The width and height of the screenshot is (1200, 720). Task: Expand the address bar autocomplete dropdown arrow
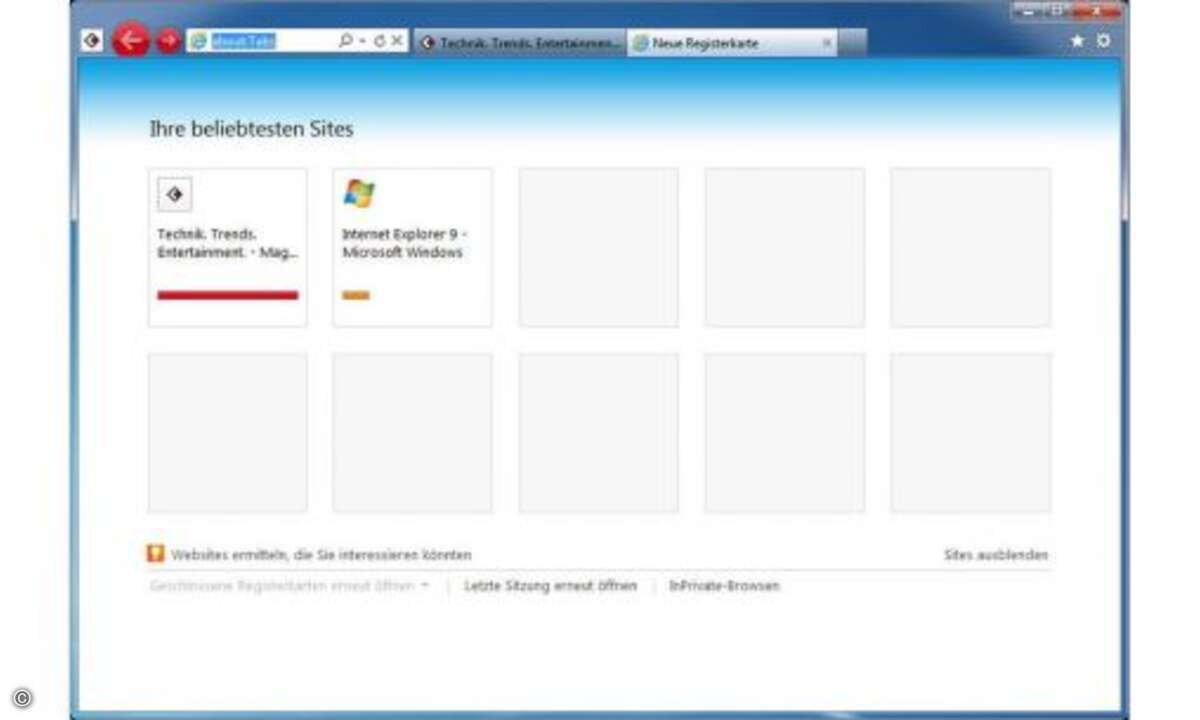[361, 41]
